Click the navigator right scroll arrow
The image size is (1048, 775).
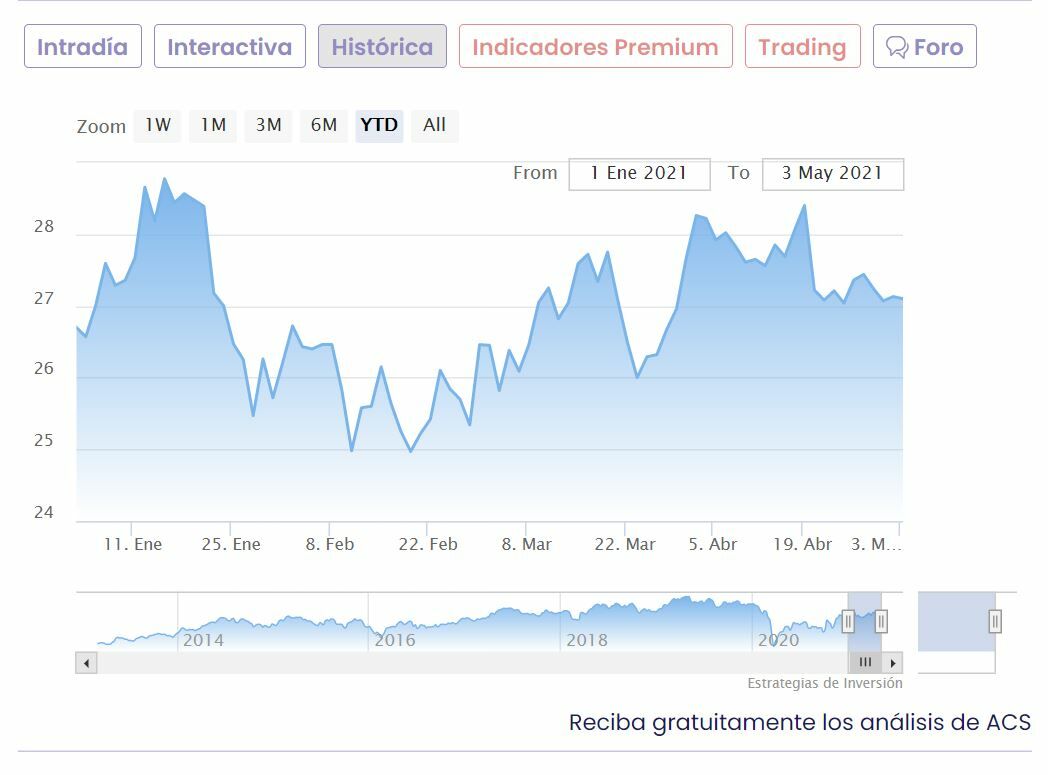(892, 663)
